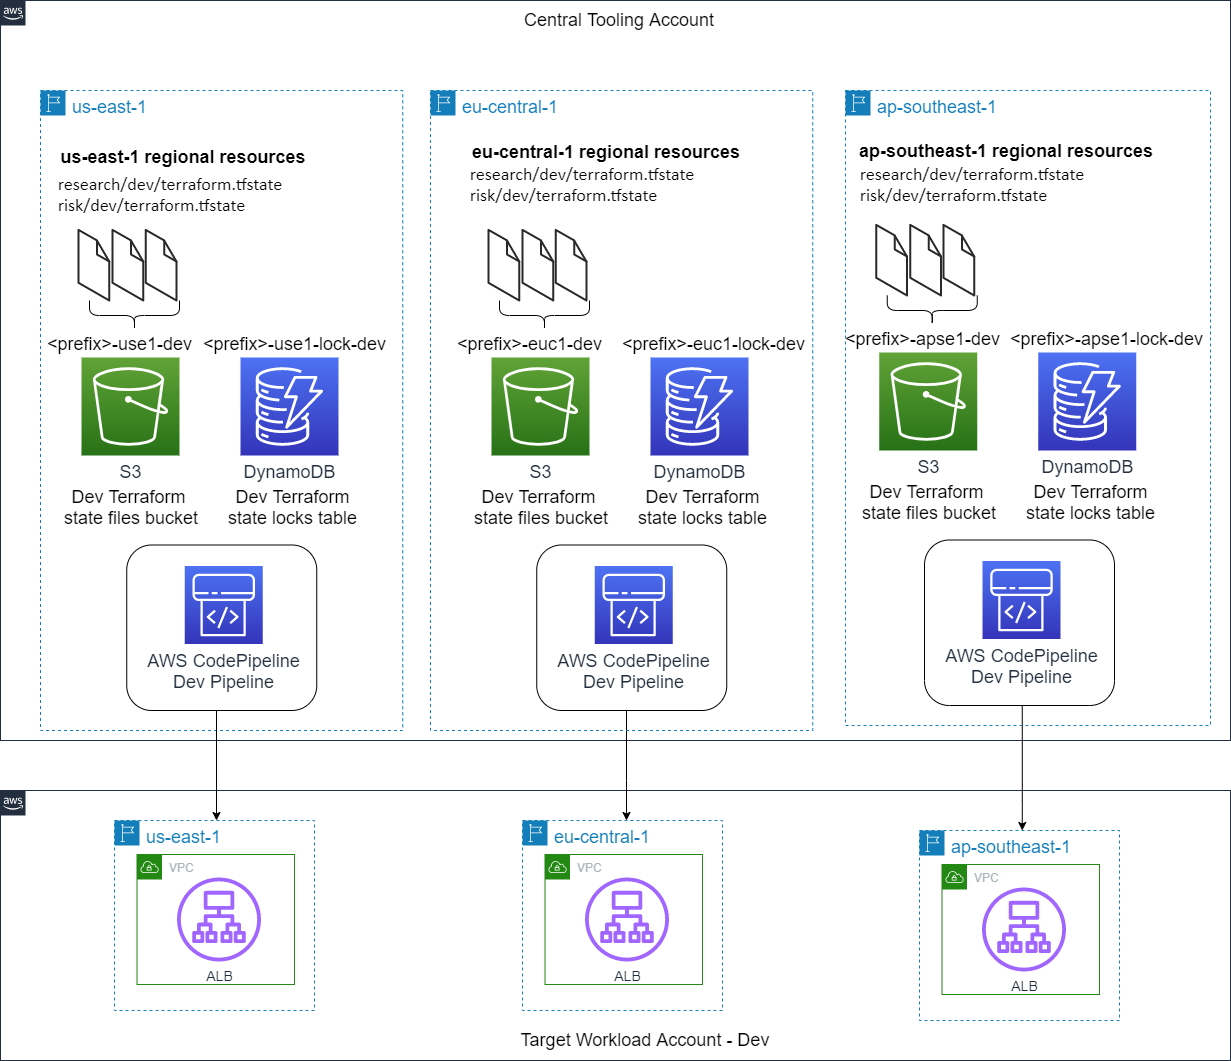The image size is (1231, 1061).
Task: Click the DynamoDB icon under eu-central-1 resources
Action: (698, 406)
